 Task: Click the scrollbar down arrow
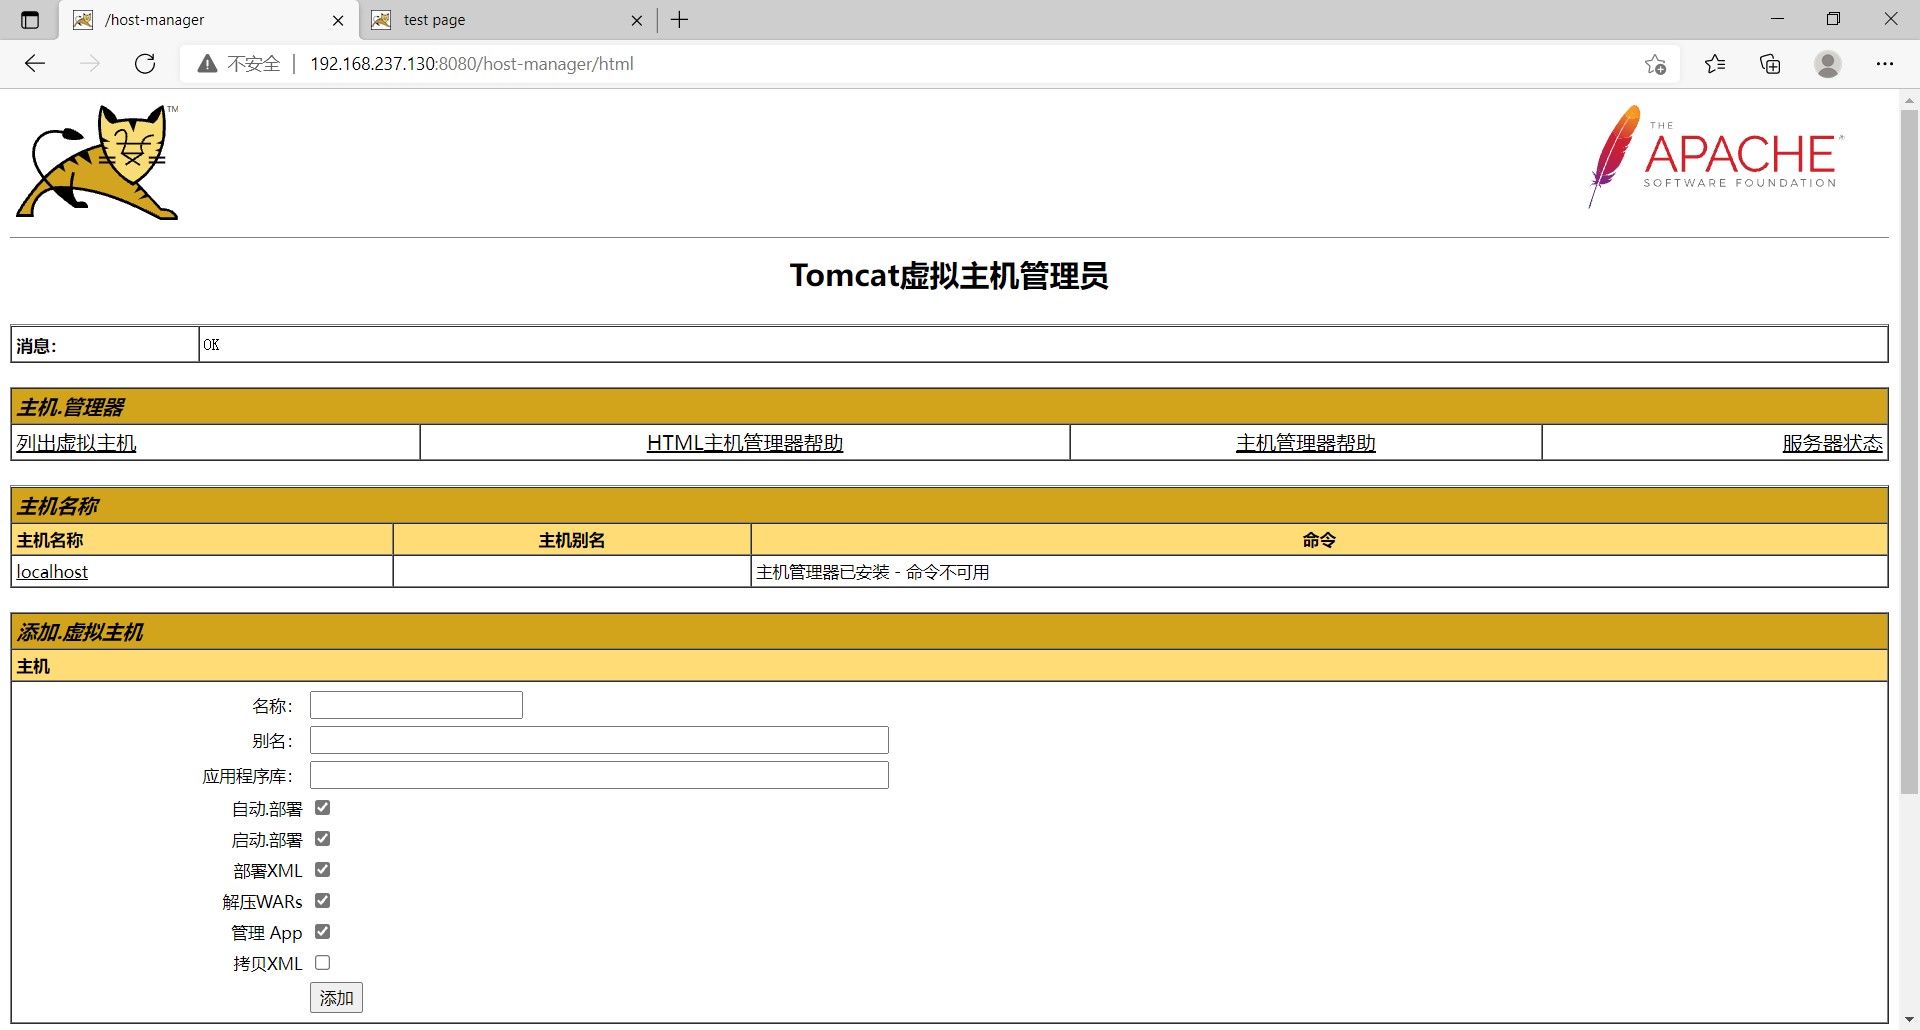point(1909,1020)
